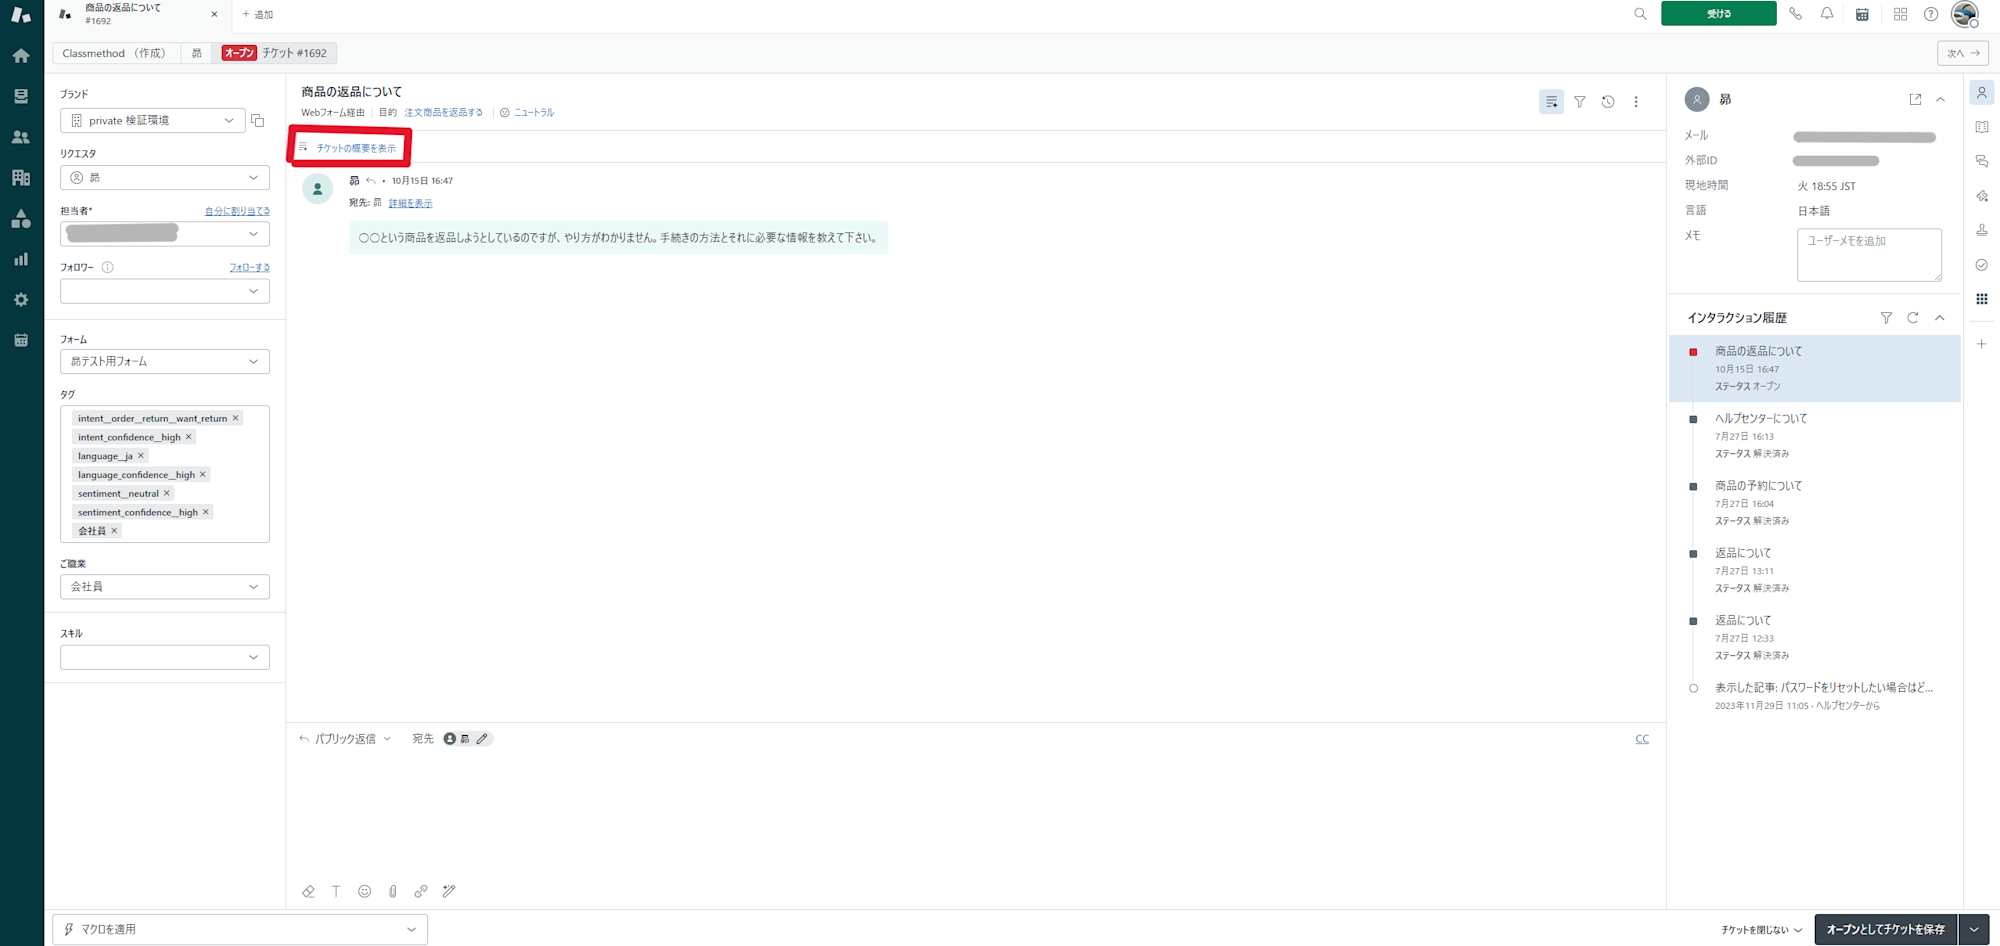Open the knowledge book icon in right sidebar
The image size is (2000, 946).
[x=1982, y=127]
